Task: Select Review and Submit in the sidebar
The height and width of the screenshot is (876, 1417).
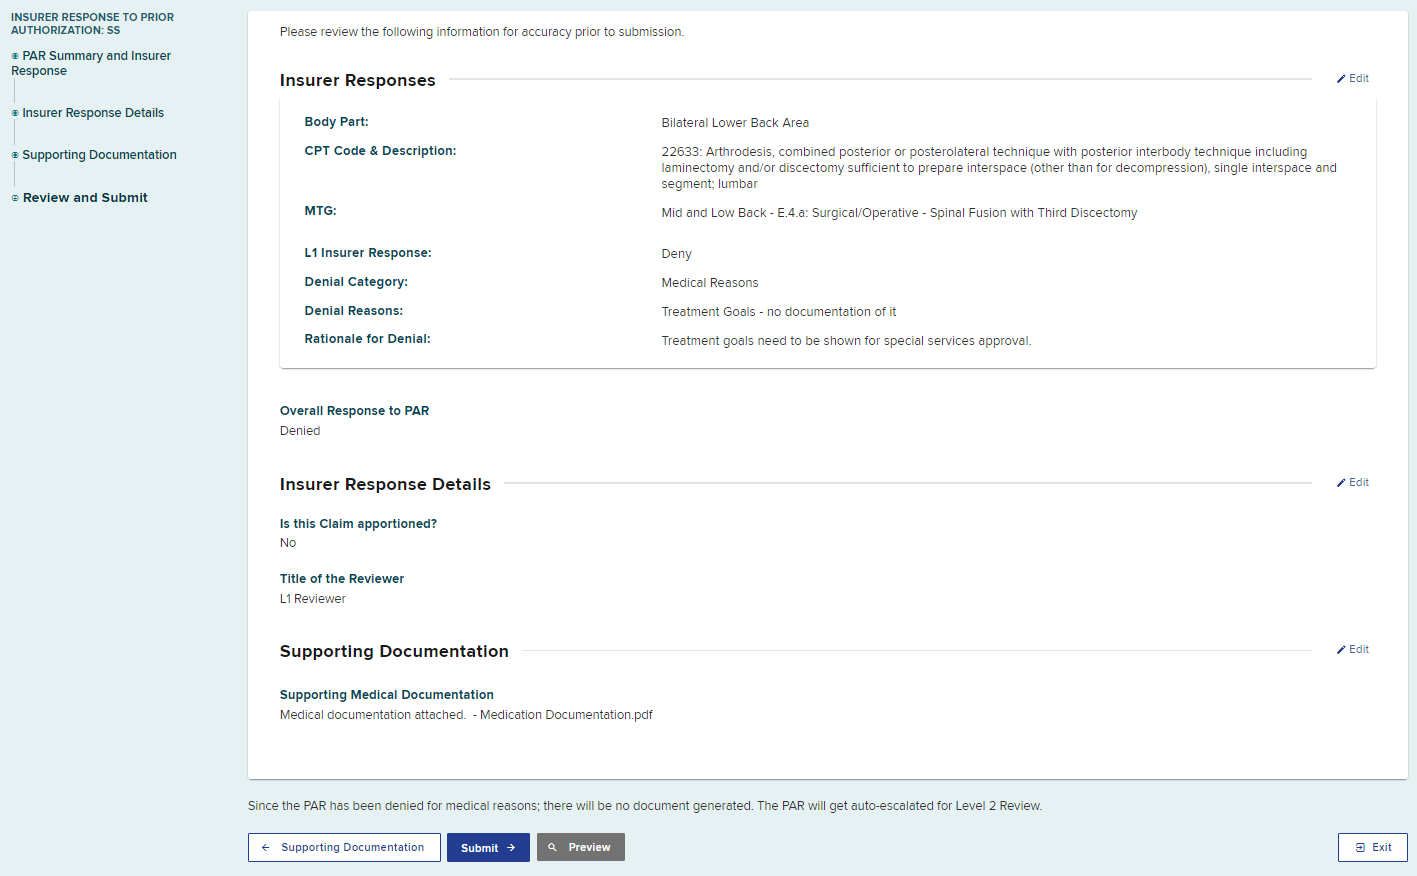Action: (85, 198)
